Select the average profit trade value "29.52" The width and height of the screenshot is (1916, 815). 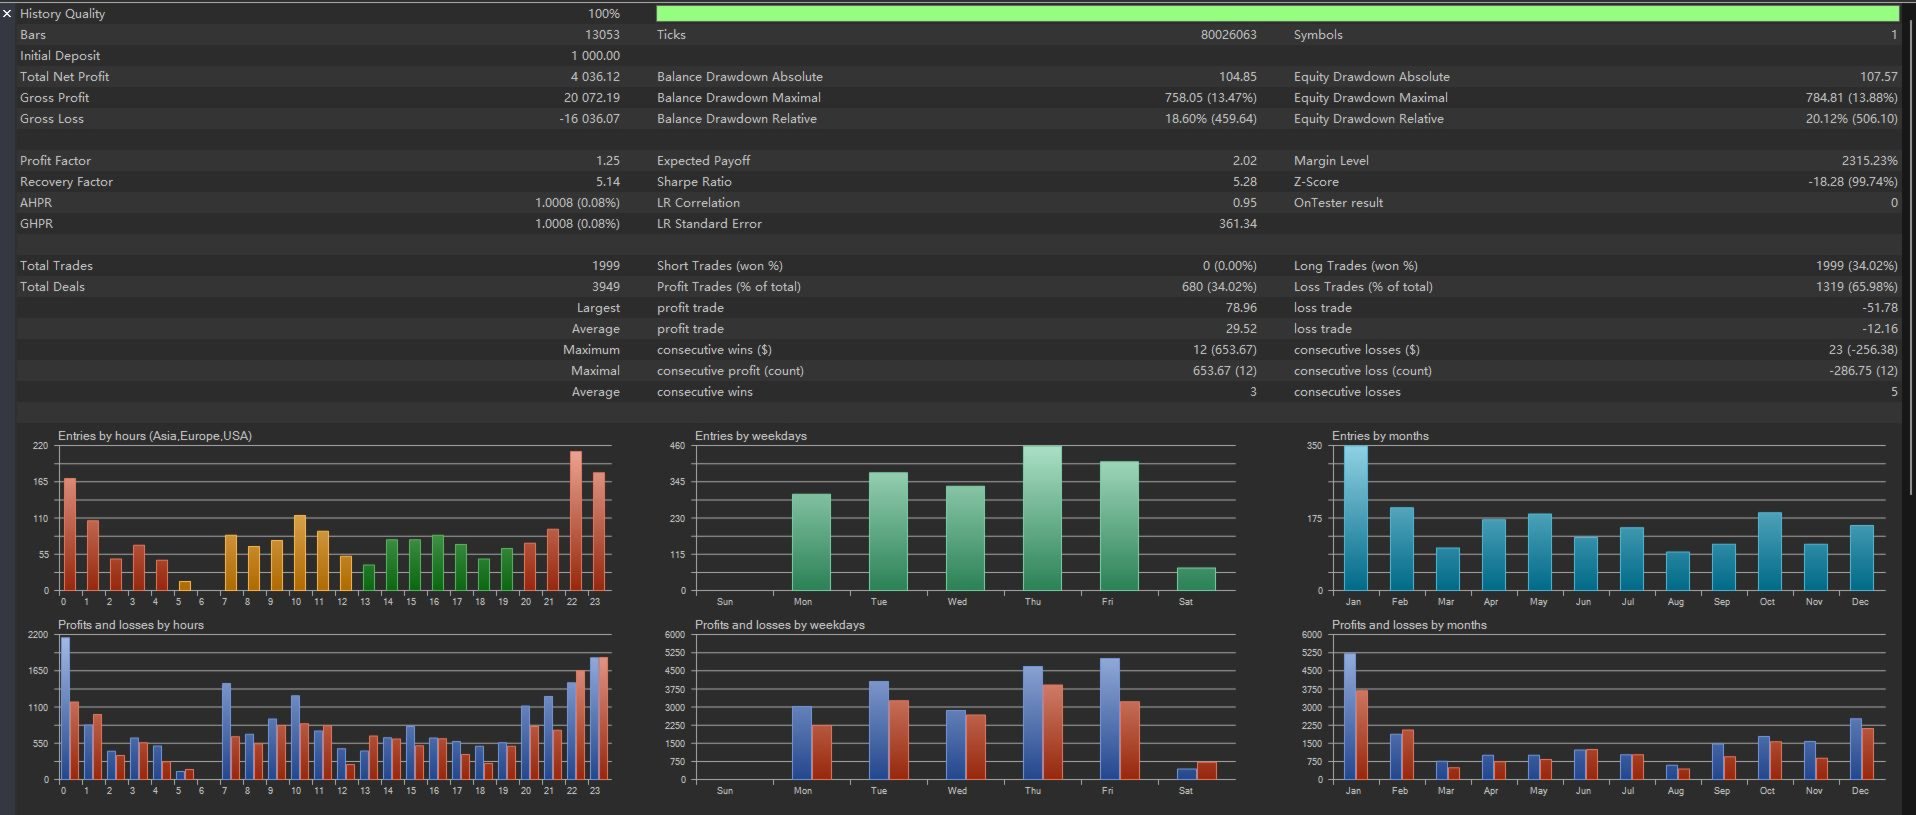click(x=1242, y=329)
